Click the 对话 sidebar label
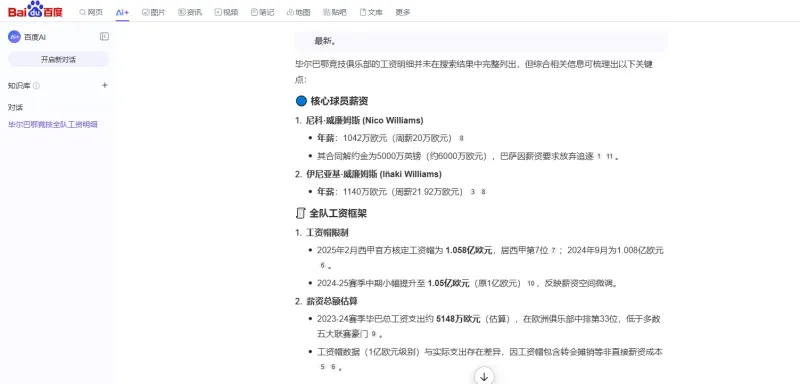This screenshot has width=800, height=384. [15, 107]
